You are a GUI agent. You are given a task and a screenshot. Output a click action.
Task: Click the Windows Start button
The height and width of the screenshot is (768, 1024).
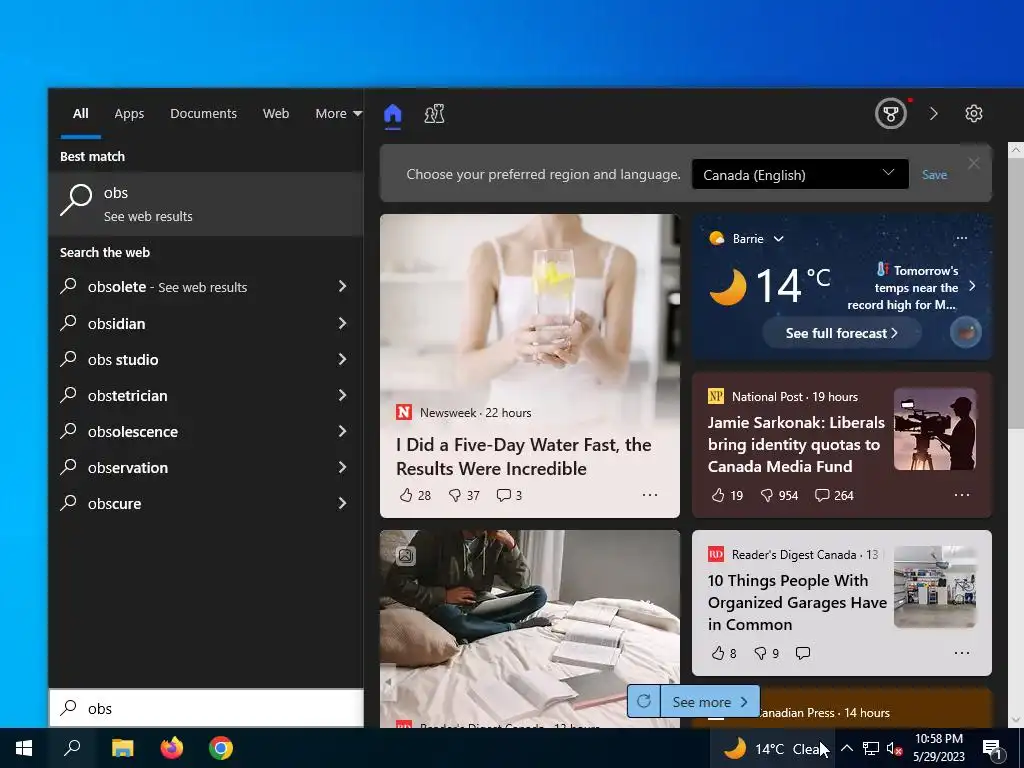point(24,748)
